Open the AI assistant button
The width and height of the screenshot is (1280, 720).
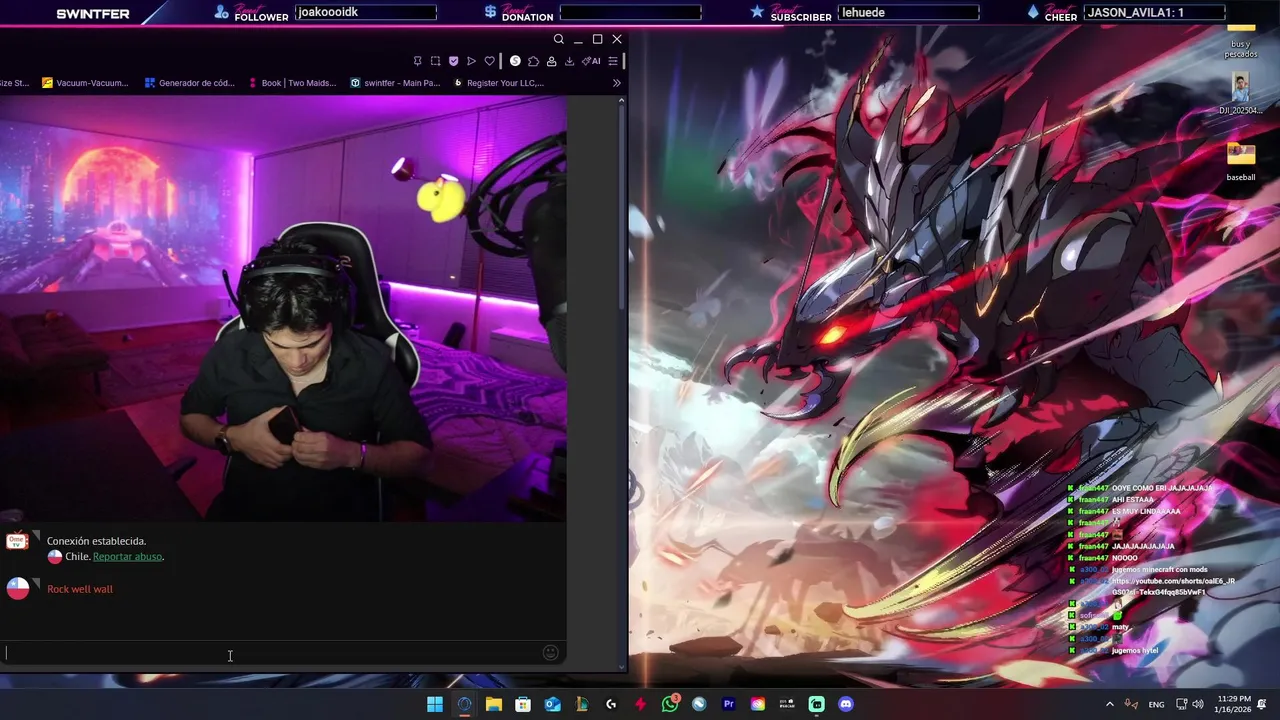coord(591,61)
